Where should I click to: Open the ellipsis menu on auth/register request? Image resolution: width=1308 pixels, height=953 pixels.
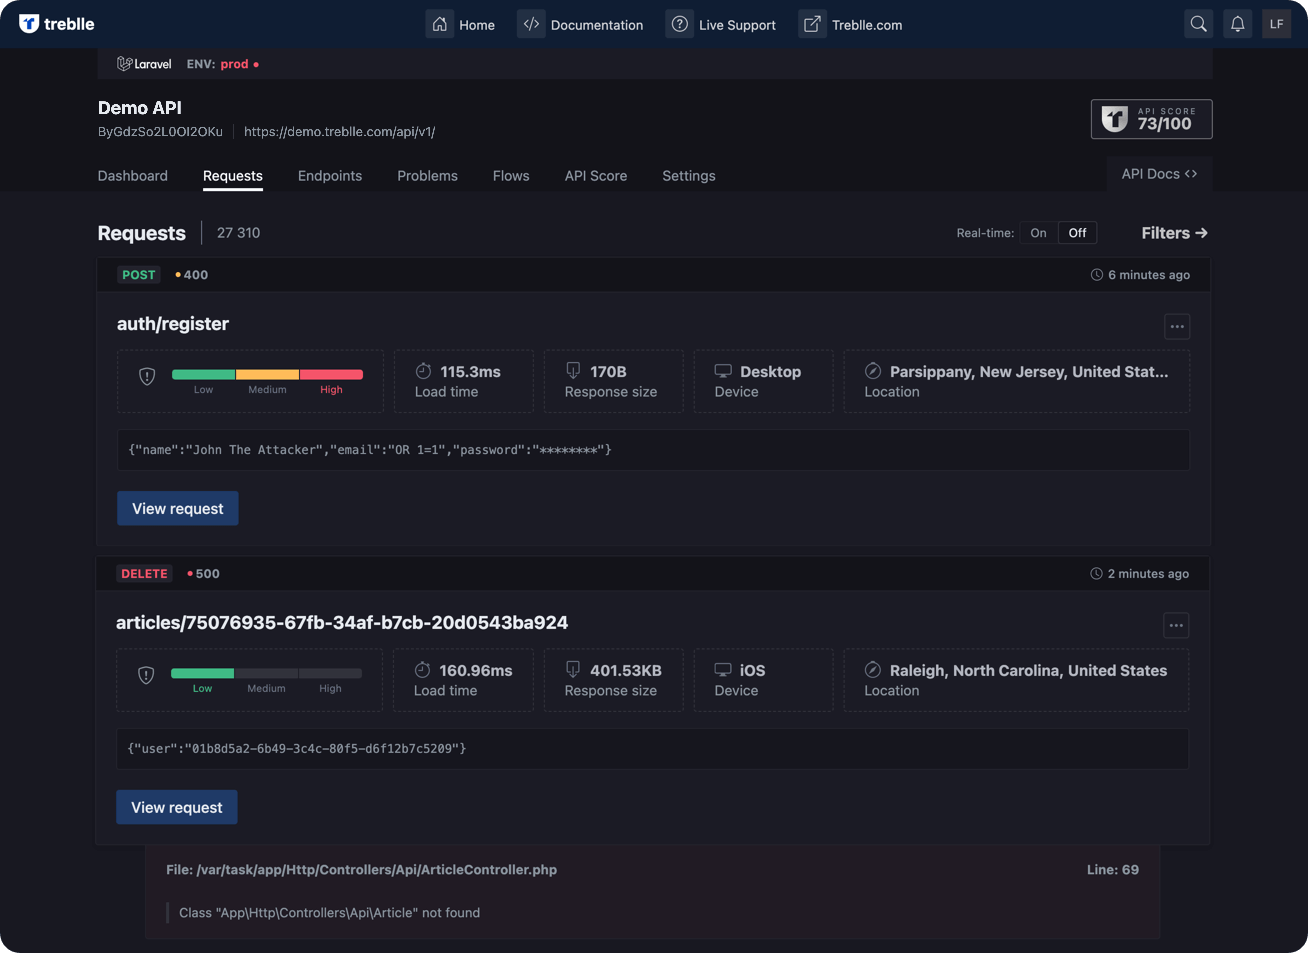[1176, 326]
